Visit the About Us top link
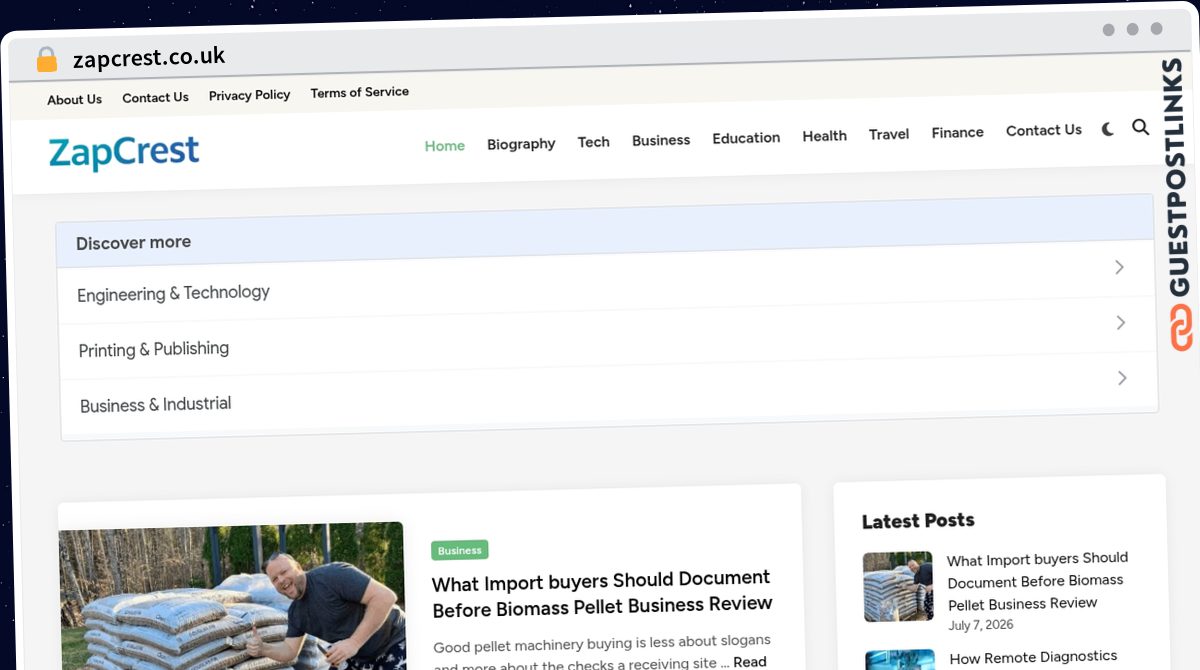This screenshot has height=670, width=1200. (x=74, y=99)
